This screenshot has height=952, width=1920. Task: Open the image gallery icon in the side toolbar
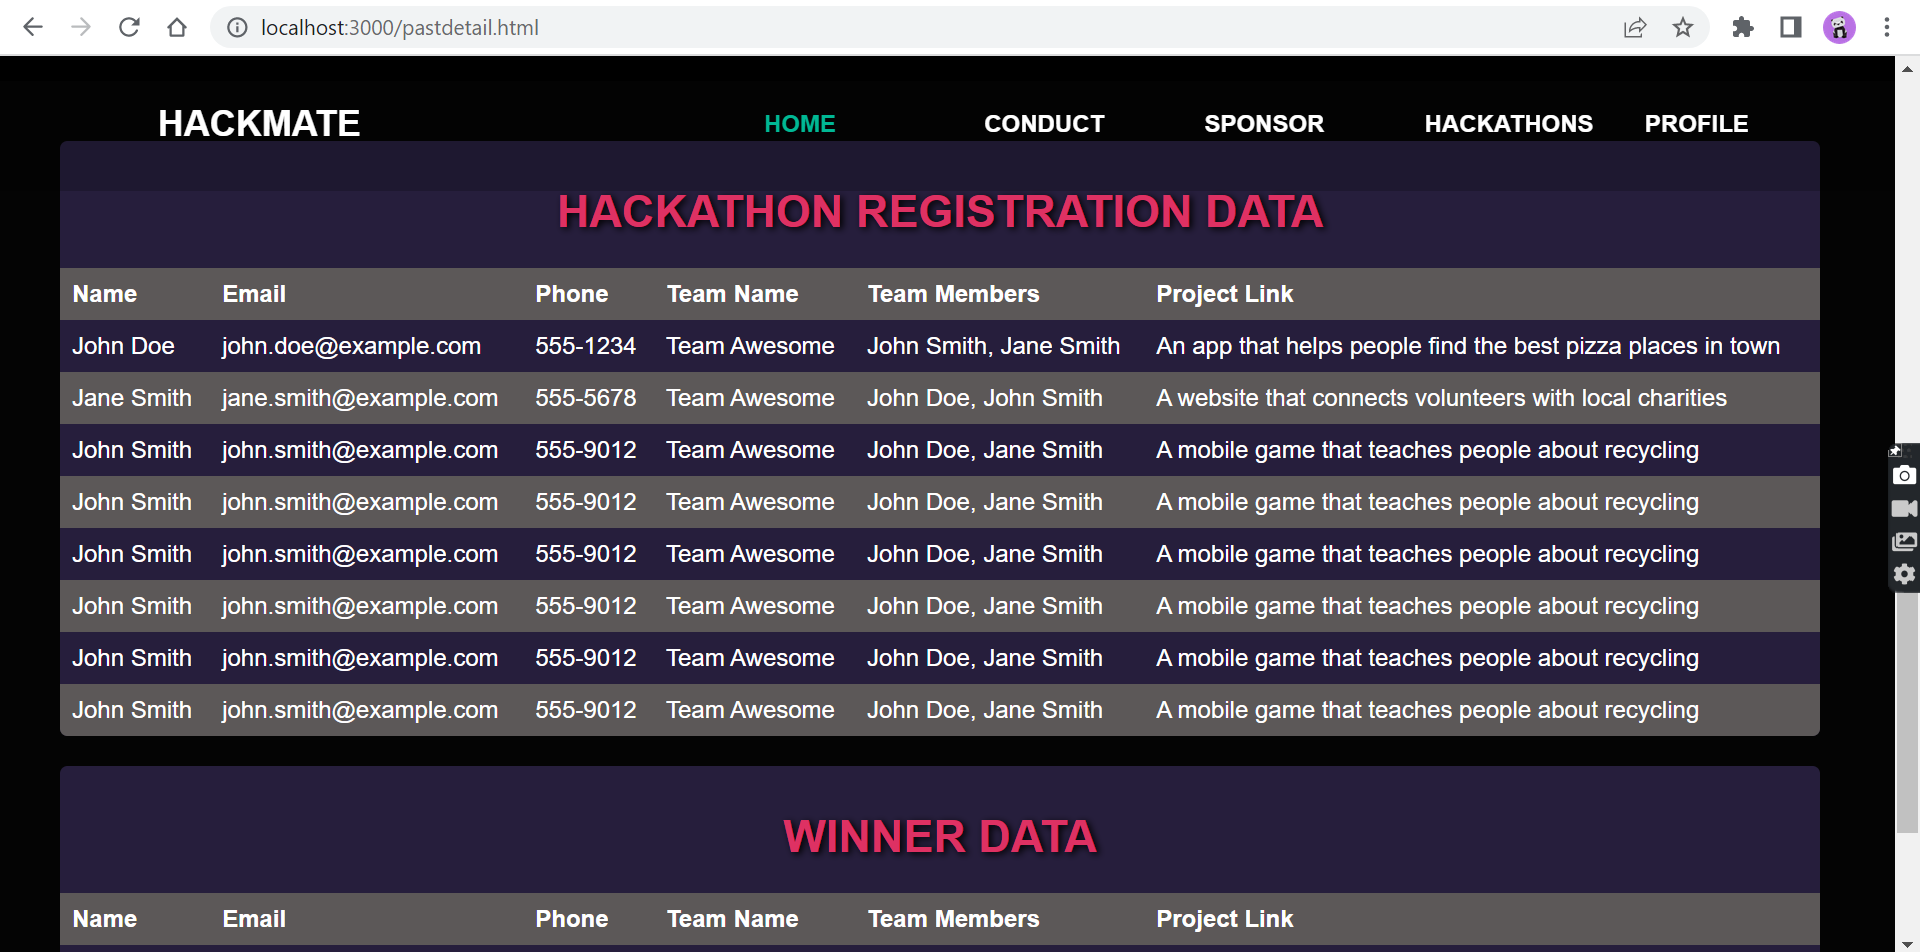click(1904, 541)
